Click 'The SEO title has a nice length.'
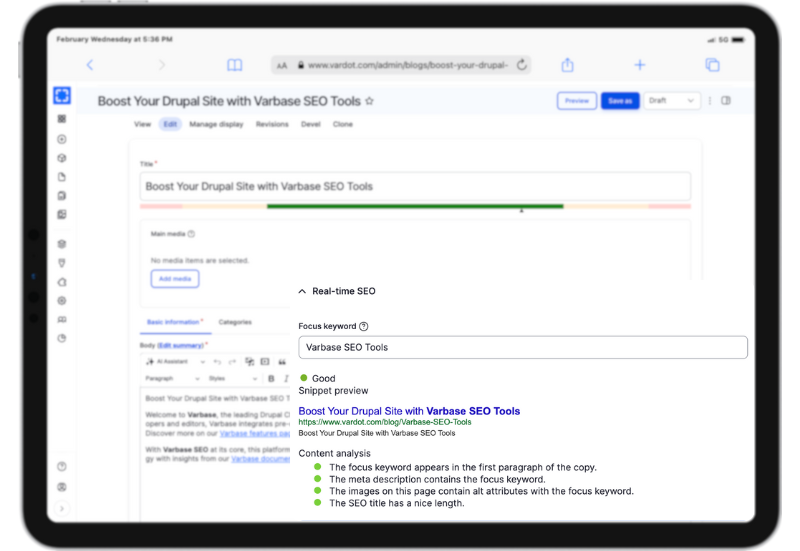This screenshot has height=551, width=800. 397,503
